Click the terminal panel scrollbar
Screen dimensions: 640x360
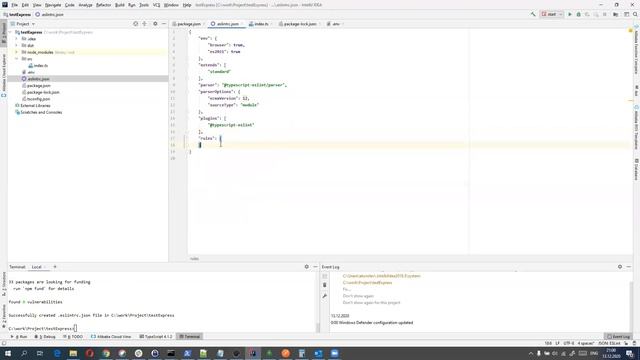point(318,327)
